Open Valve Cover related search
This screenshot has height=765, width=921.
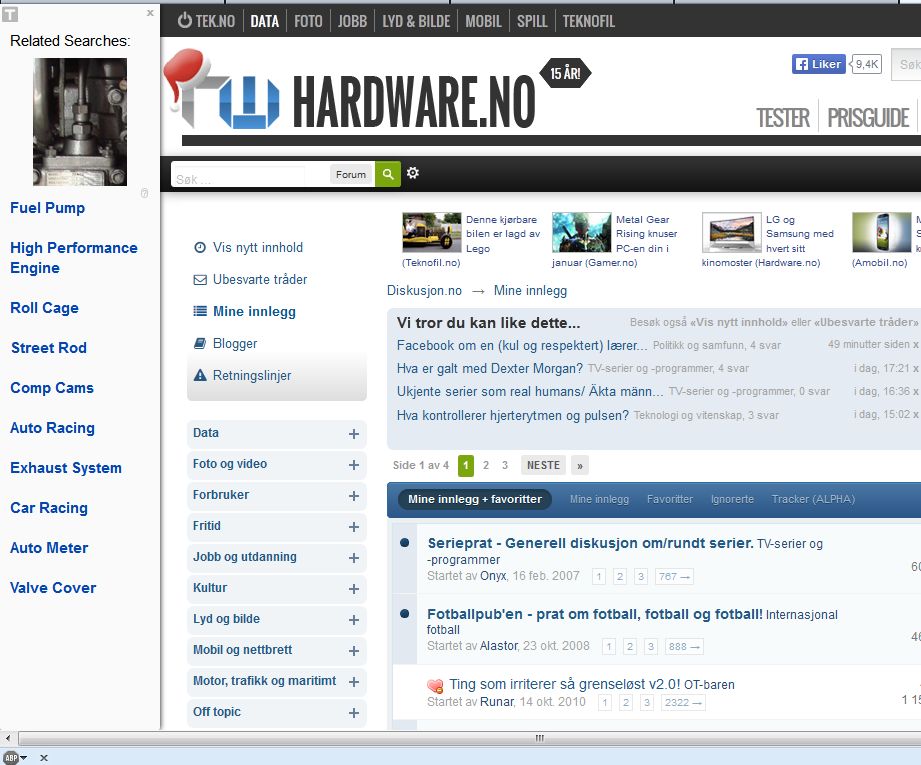click(53, 588)
